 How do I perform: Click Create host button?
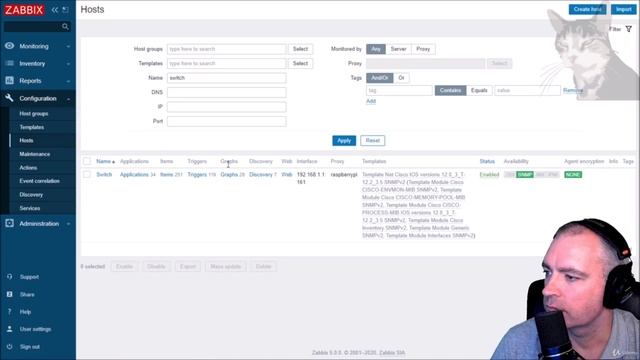point(587,9)
